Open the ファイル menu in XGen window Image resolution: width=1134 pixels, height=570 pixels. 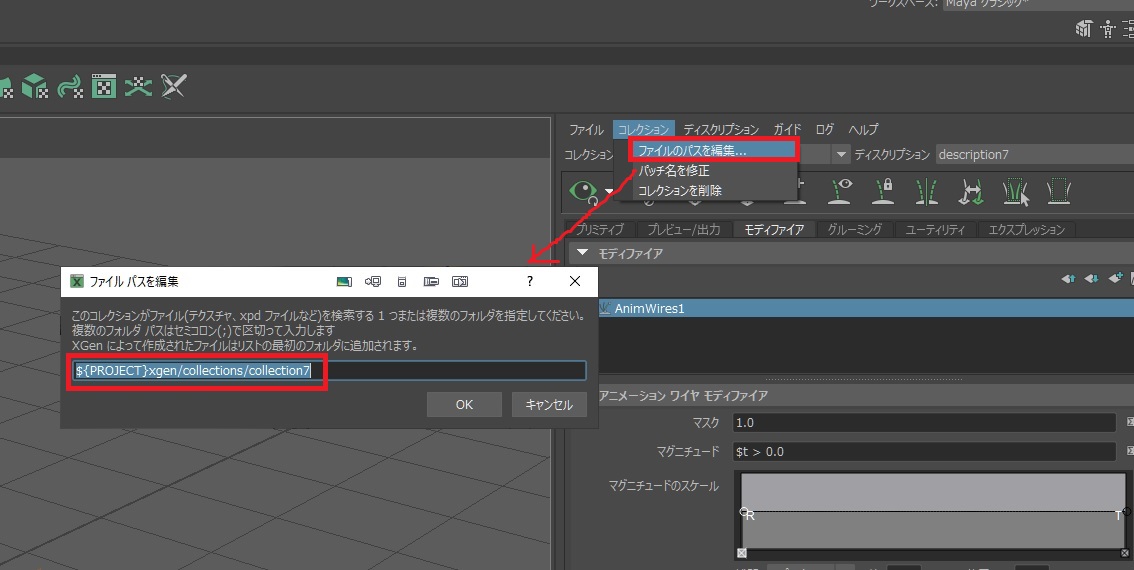point(586,129)
